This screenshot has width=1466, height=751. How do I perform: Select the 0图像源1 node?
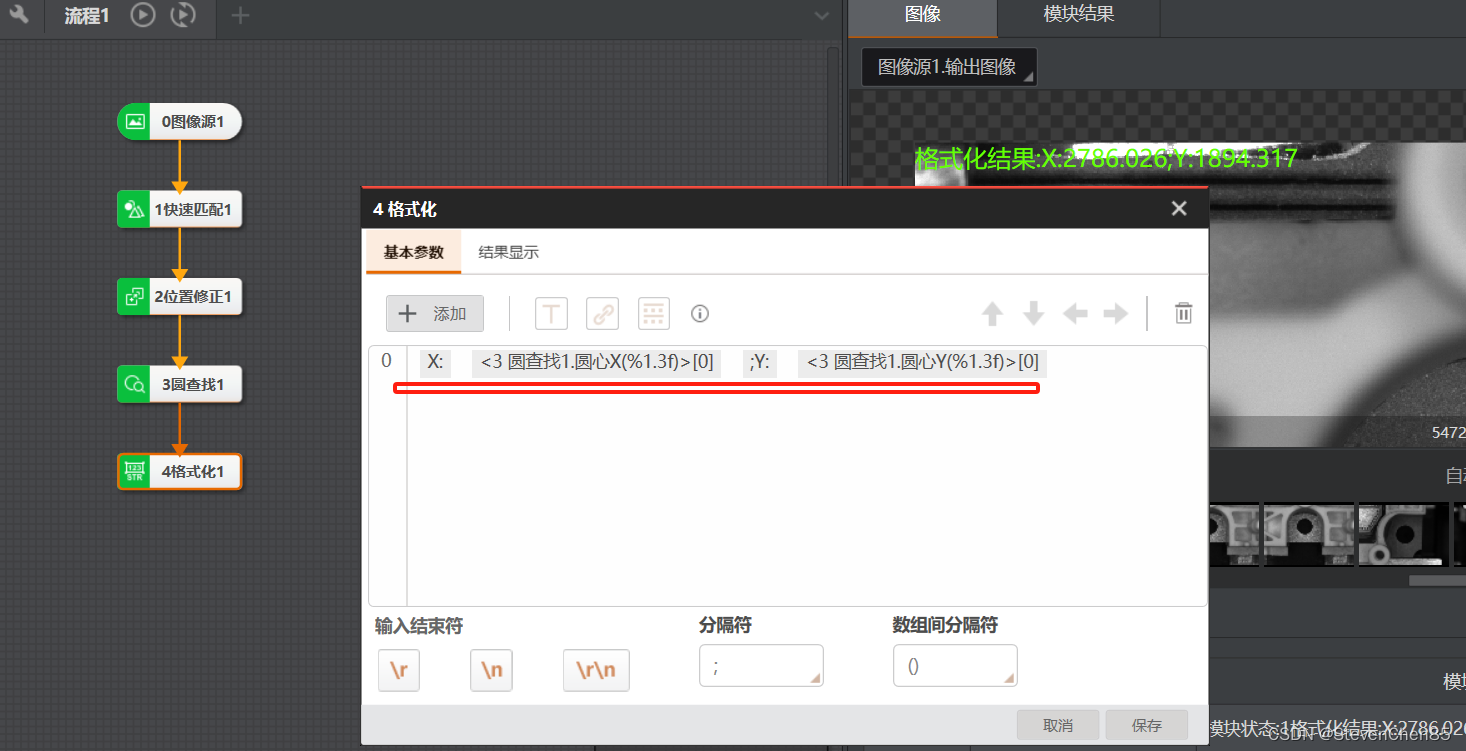[180, 122]
